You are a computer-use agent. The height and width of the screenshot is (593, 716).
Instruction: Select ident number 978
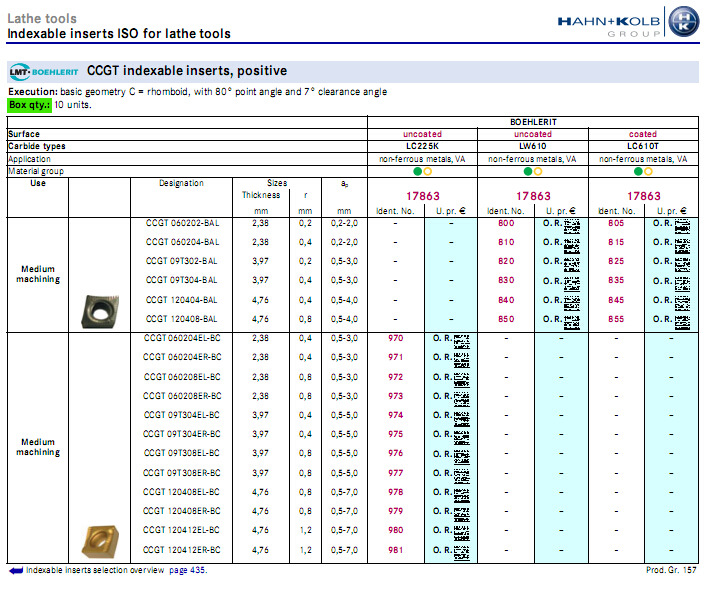coord(395,492)
